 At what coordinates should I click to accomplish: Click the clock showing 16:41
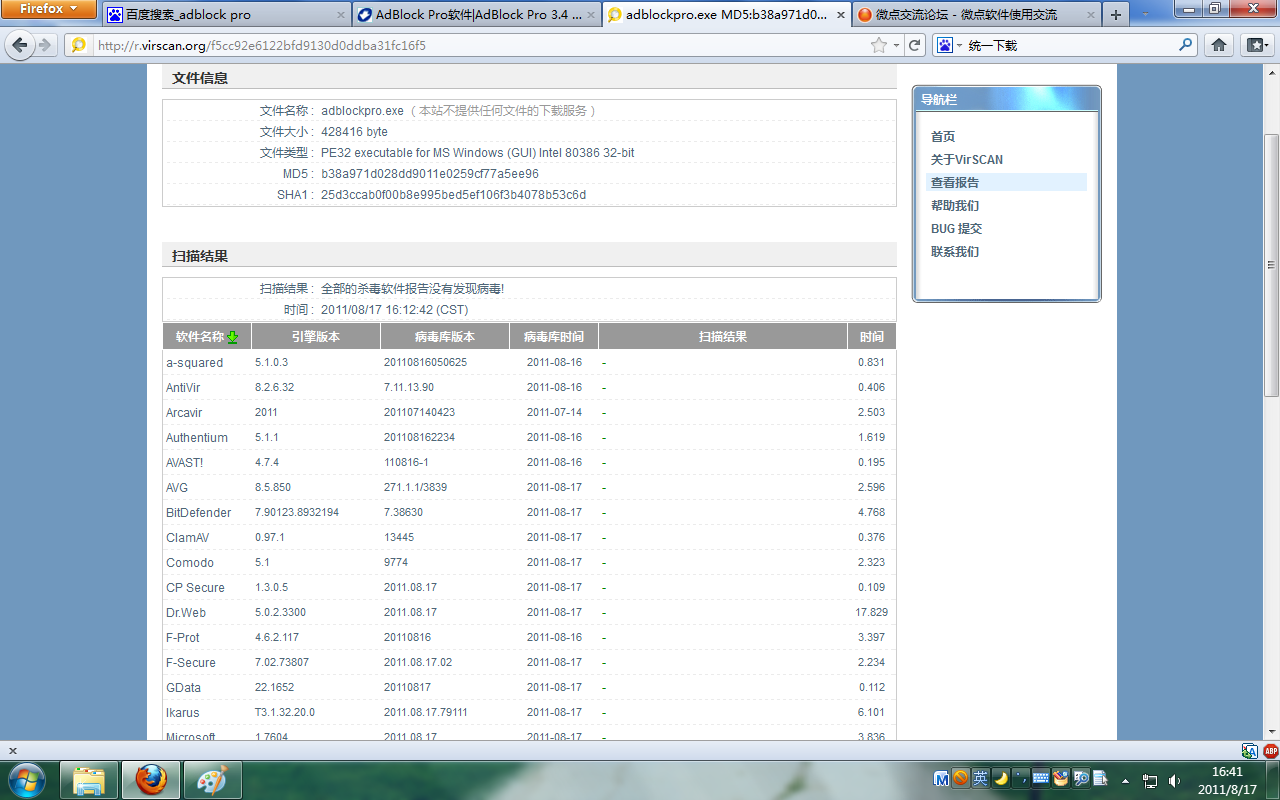(1227, 772)
